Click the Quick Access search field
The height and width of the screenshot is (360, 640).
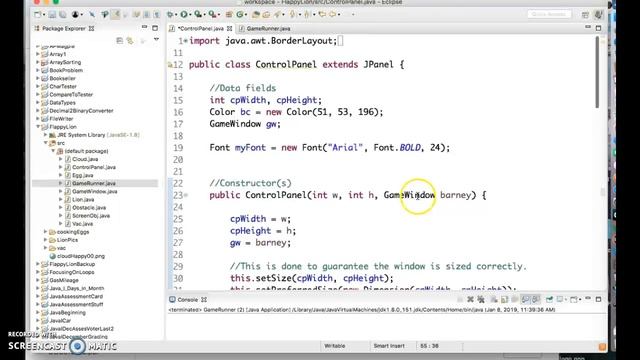[549, 15]
